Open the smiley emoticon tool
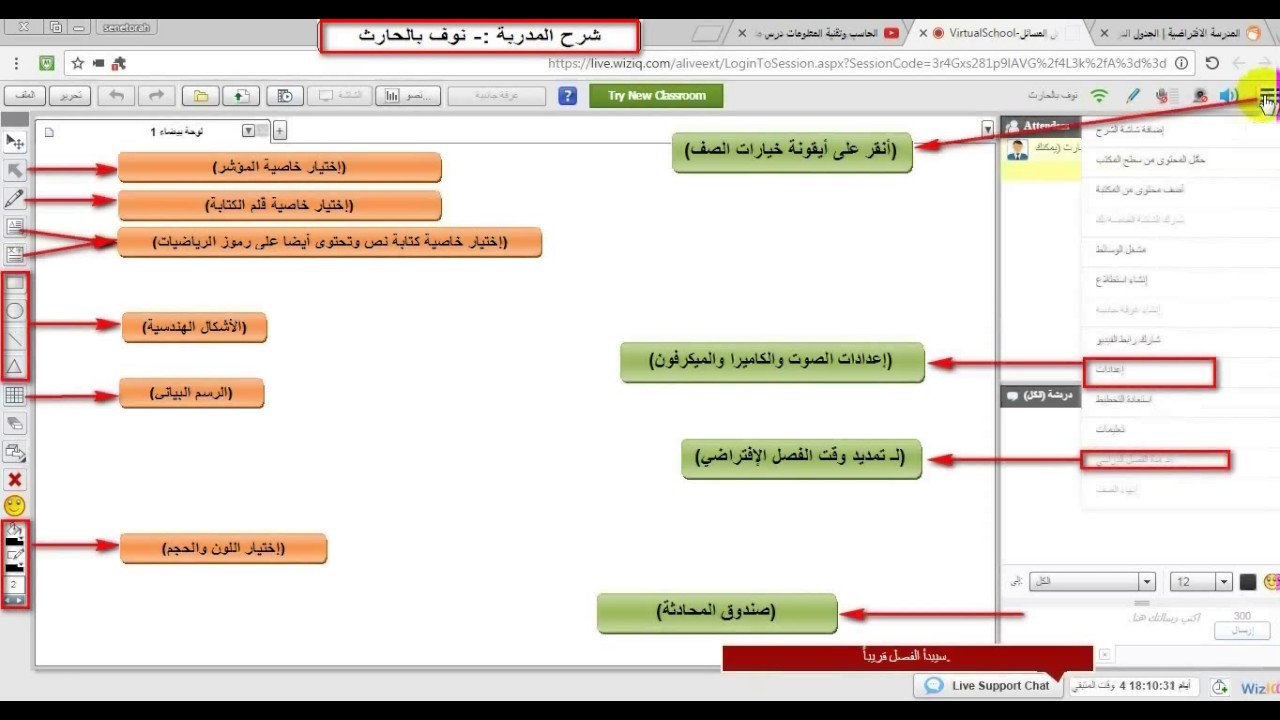Screen dimensions: 1280x720 click(x=15, y=507)
